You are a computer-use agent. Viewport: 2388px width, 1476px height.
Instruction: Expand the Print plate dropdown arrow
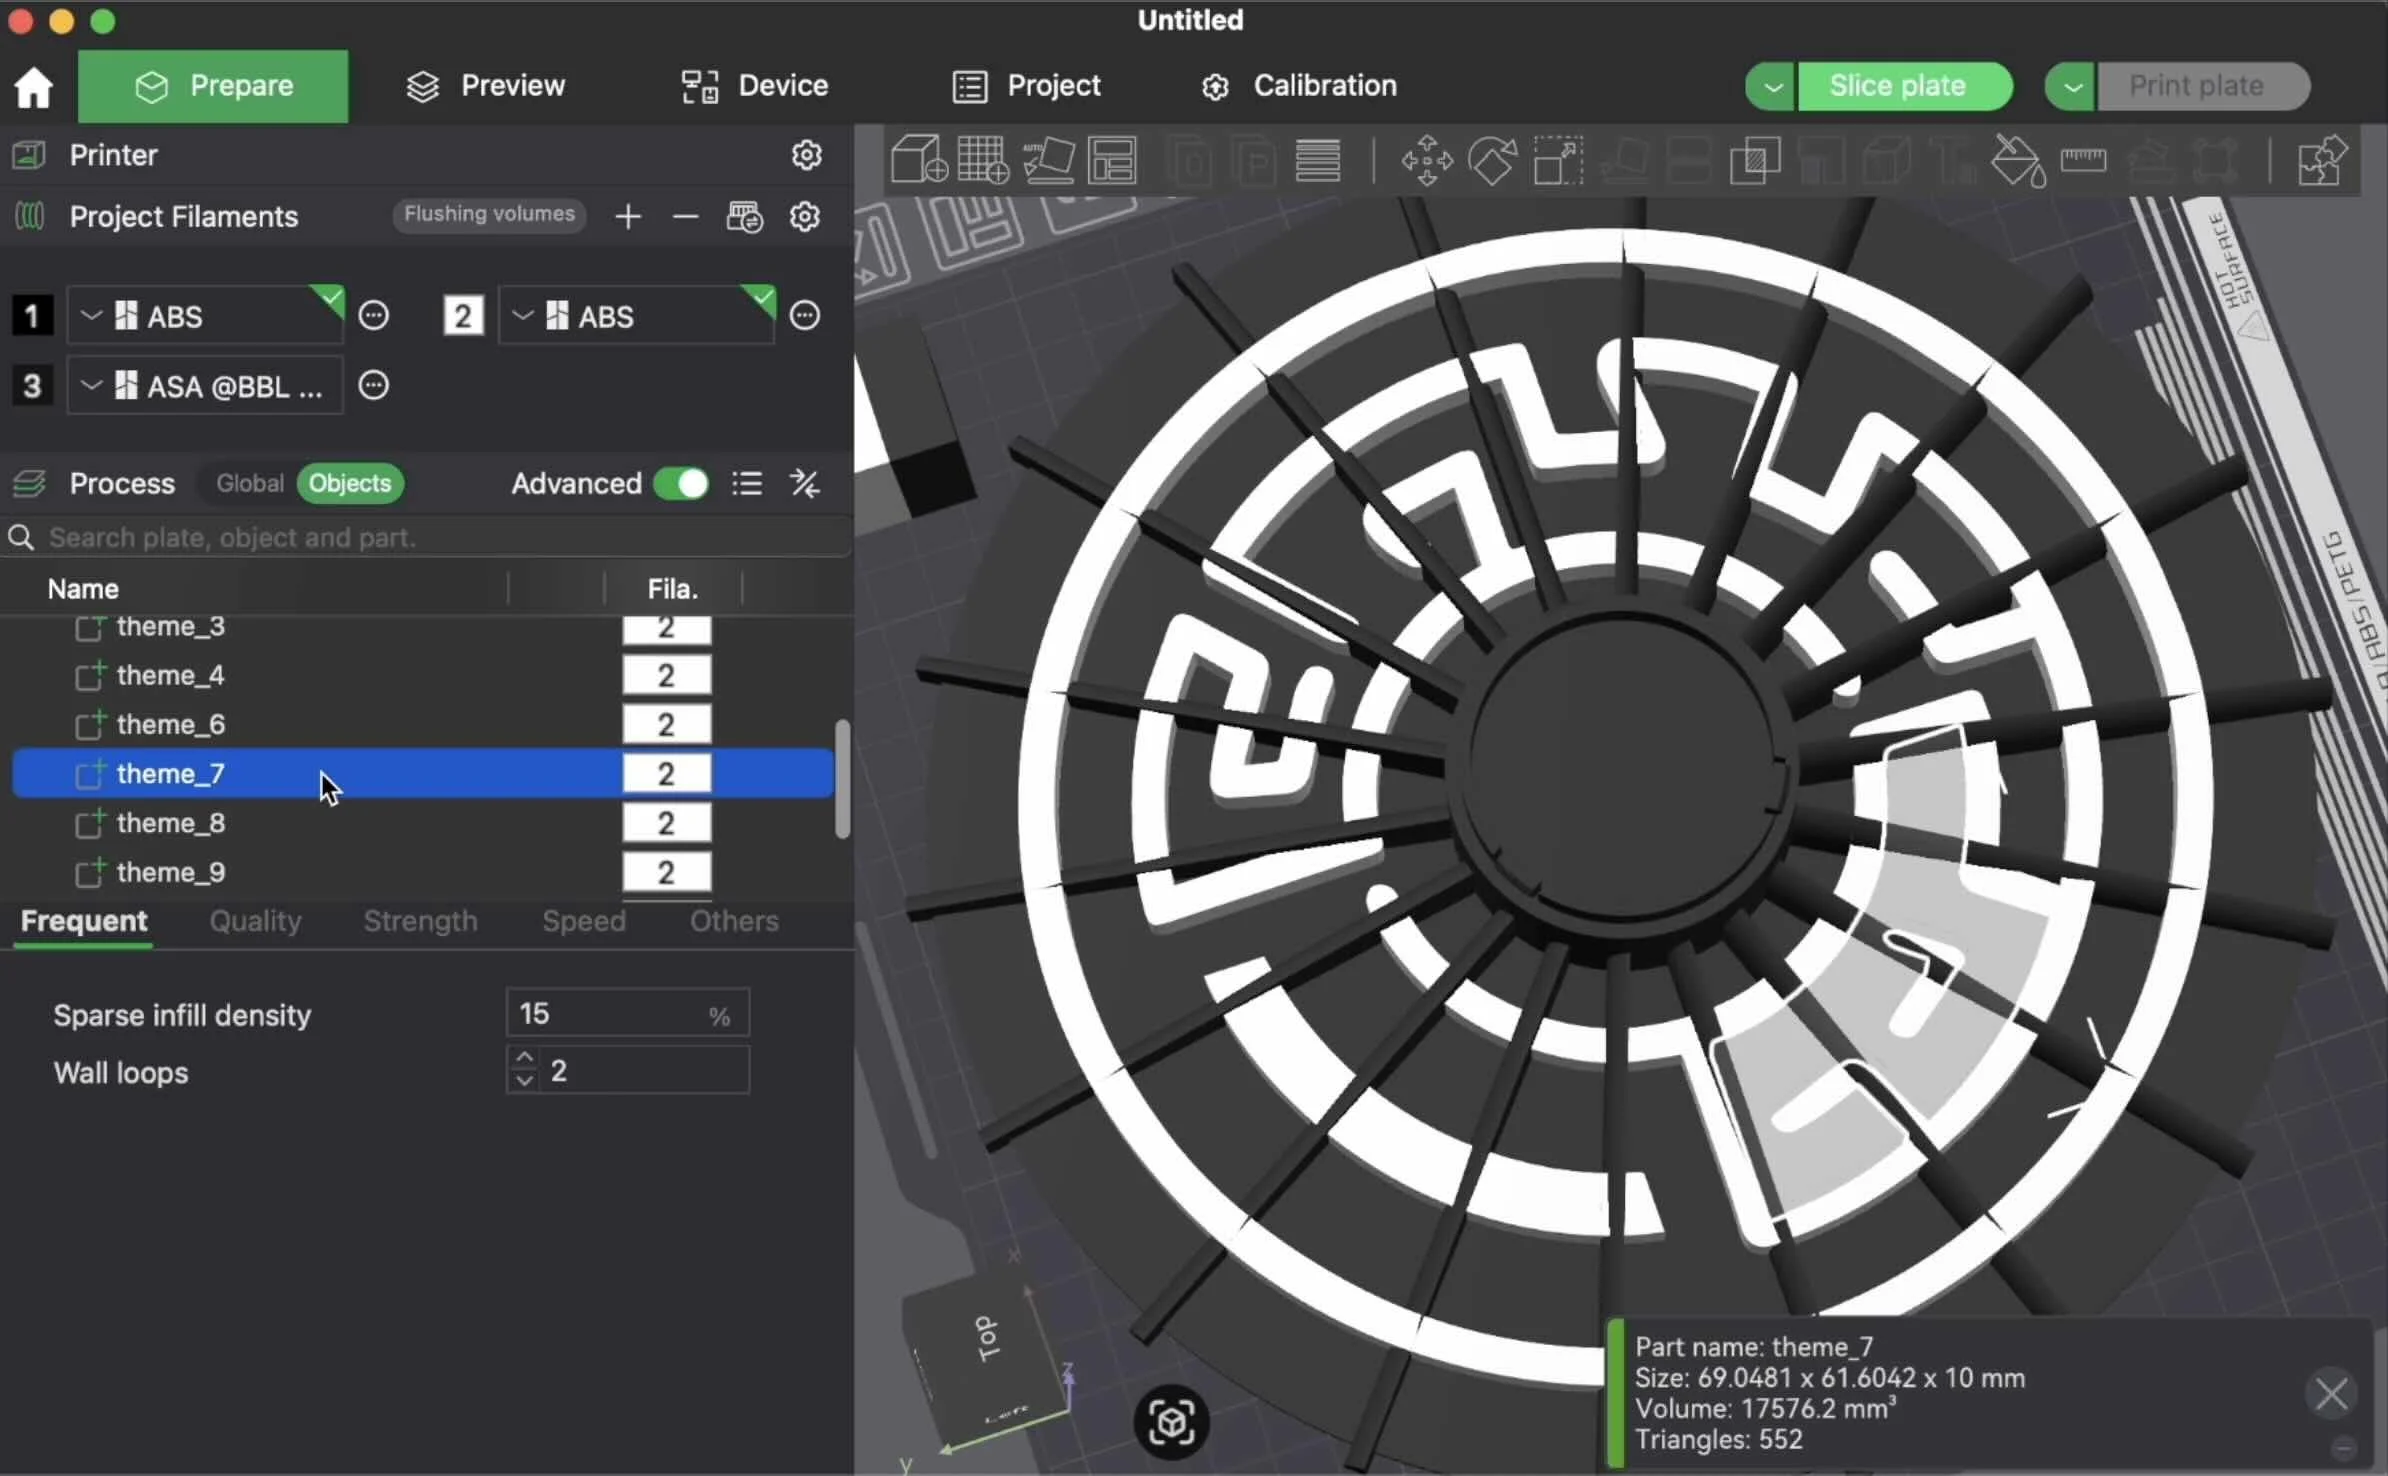[2071, 87]
